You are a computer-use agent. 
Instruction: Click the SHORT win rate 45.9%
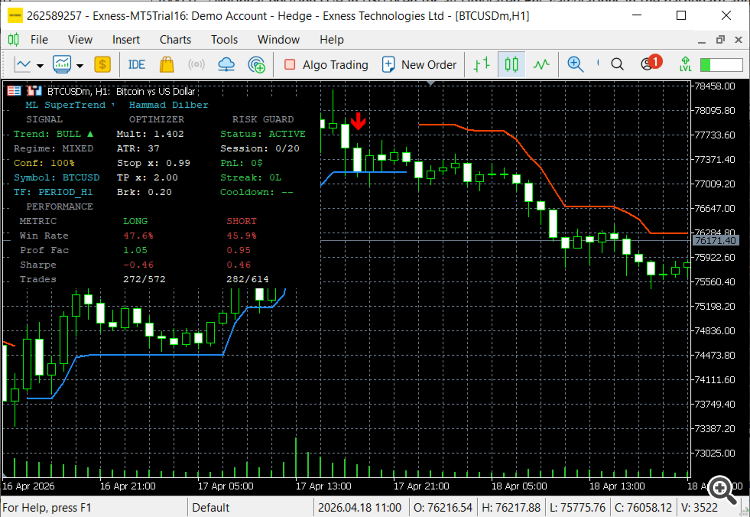pos(242,235)
